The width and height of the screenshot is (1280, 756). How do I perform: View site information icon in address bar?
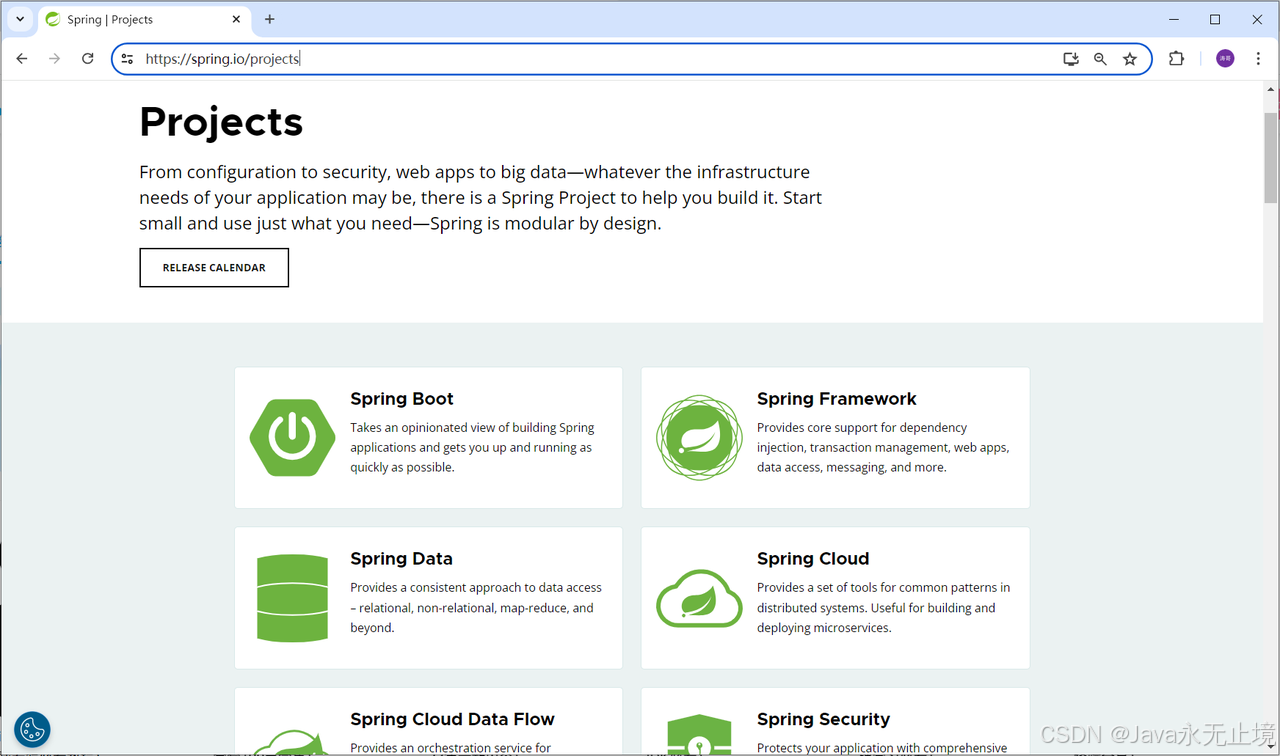click(x=127, y=59)
